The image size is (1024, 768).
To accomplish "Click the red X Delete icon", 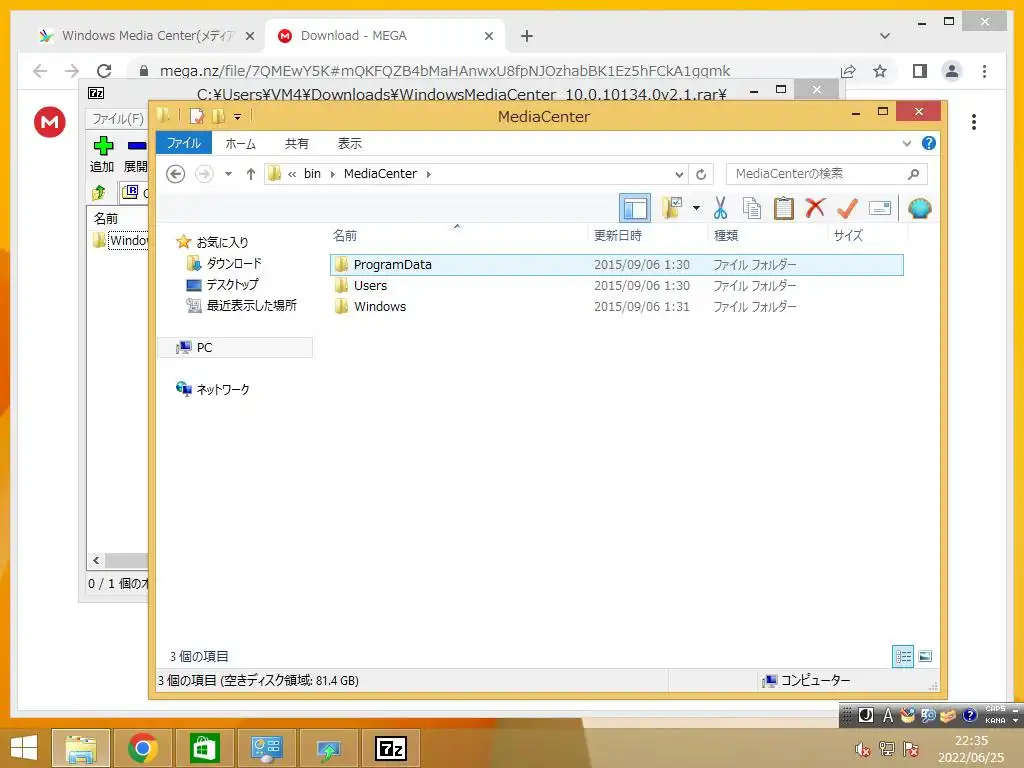I will pos(815,208).
